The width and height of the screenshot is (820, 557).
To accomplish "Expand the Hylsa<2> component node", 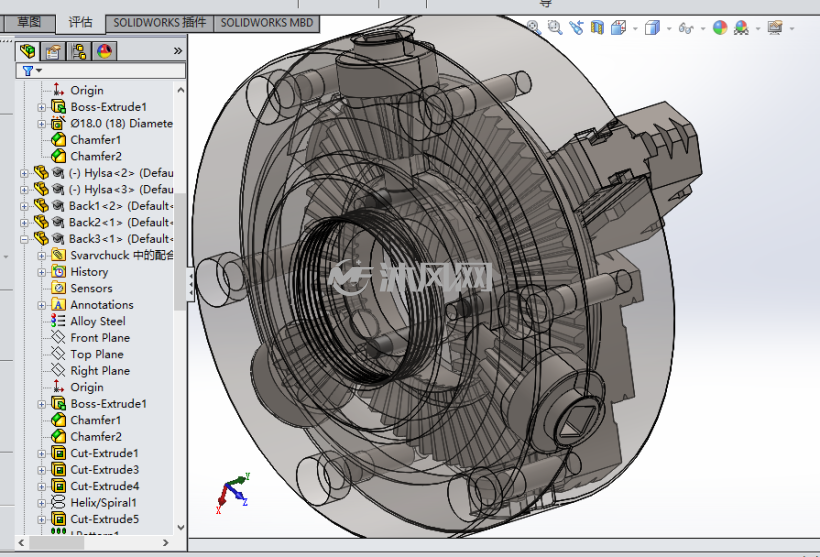I will [x=24, y=173].
